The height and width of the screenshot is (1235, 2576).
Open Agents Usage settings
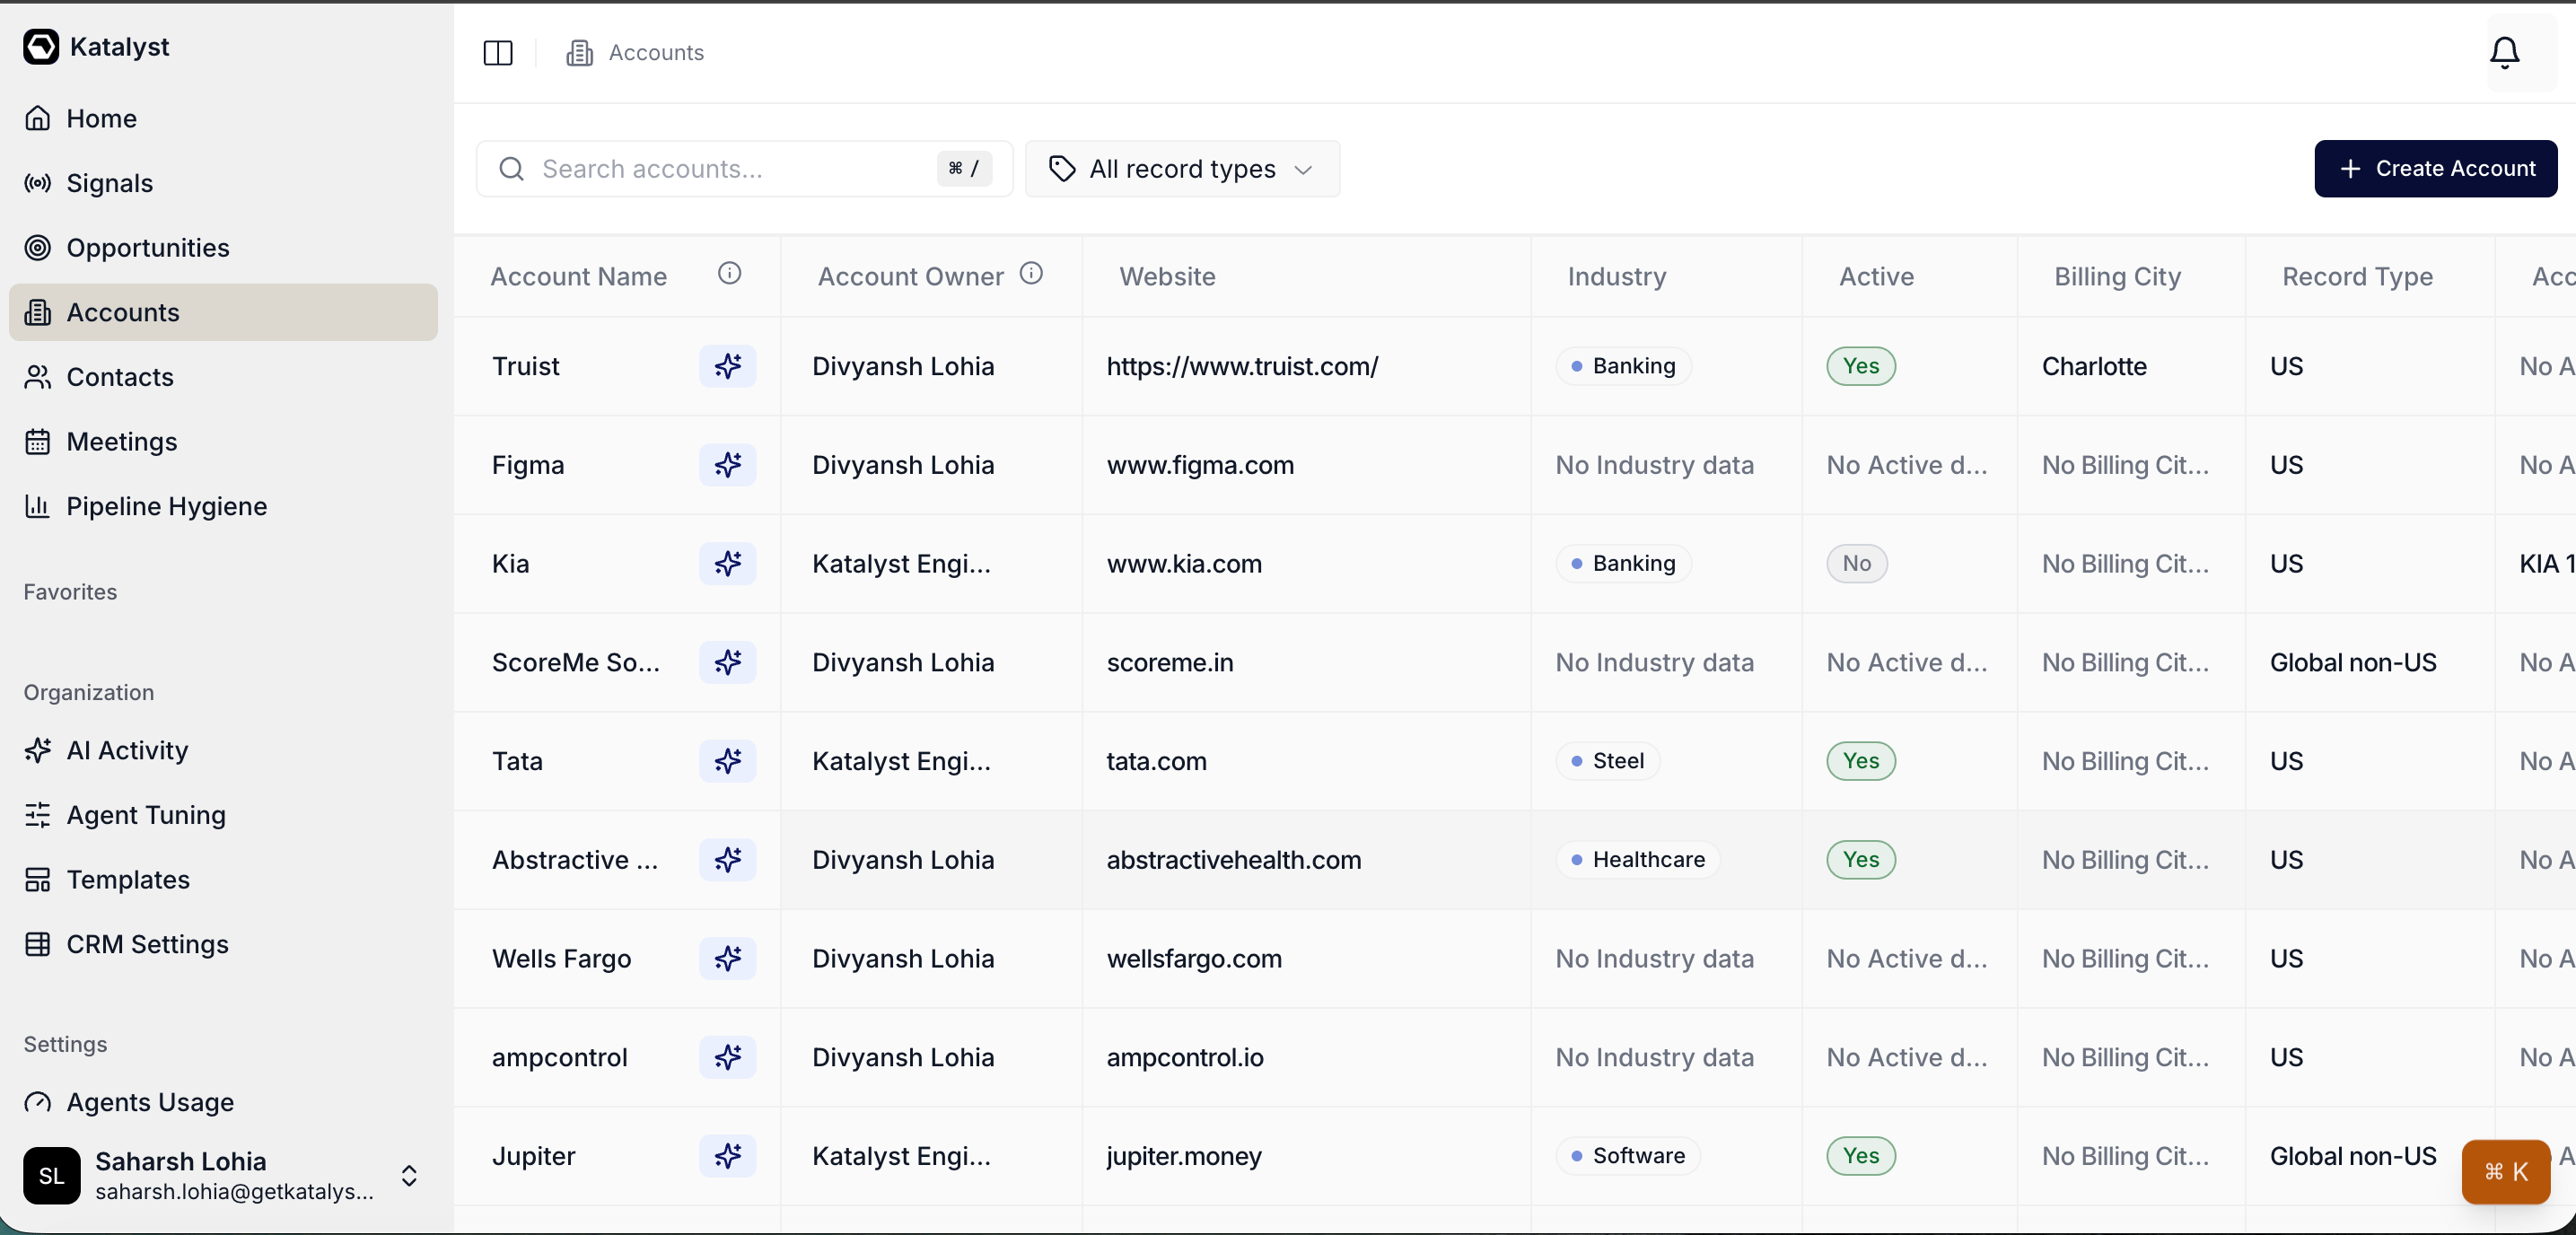click(x=223, y=1102)
